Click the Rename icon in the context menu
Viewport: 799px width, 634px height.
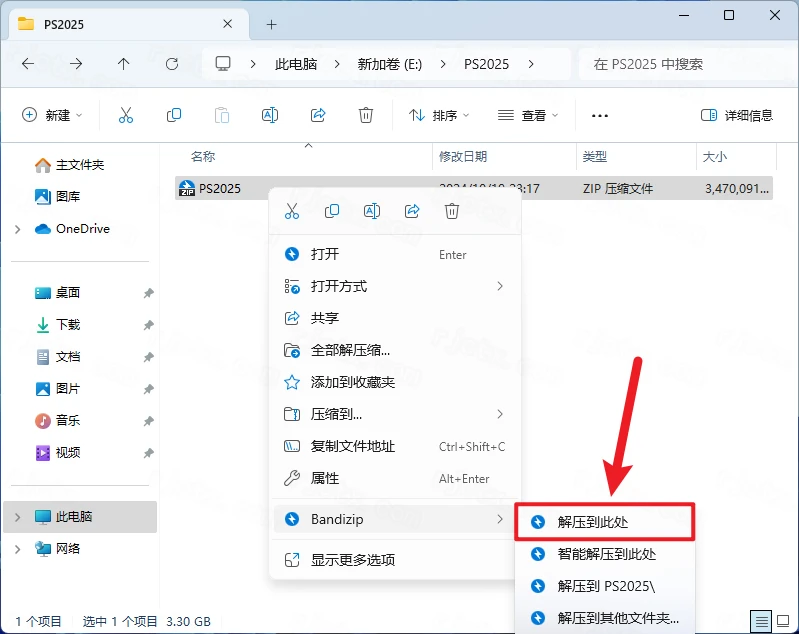point(372,211)
